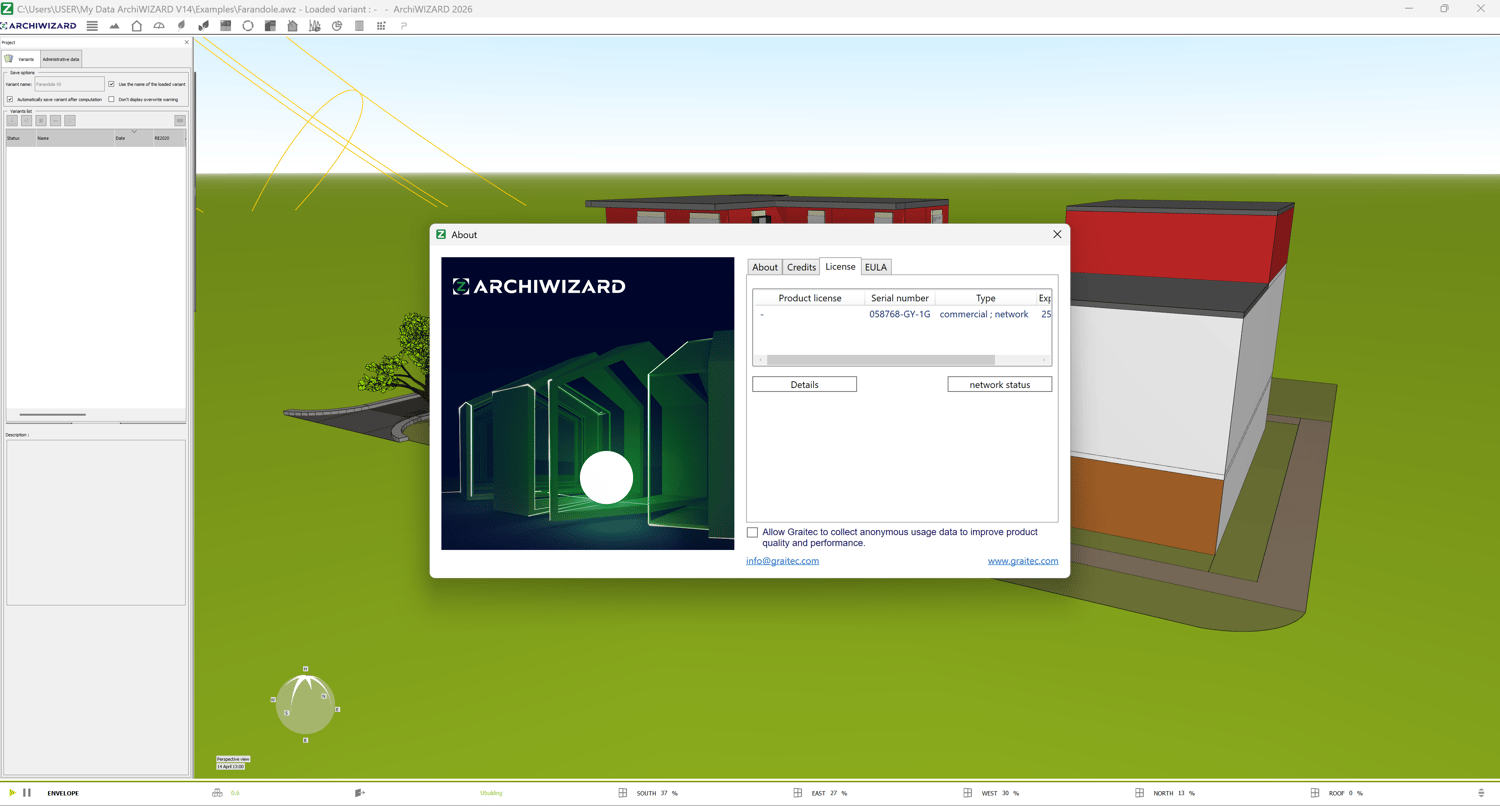The width and height of the screenshot is (1500, 806).
Task: Click the 'Type' column header in license table
Action: coord(986,298)
